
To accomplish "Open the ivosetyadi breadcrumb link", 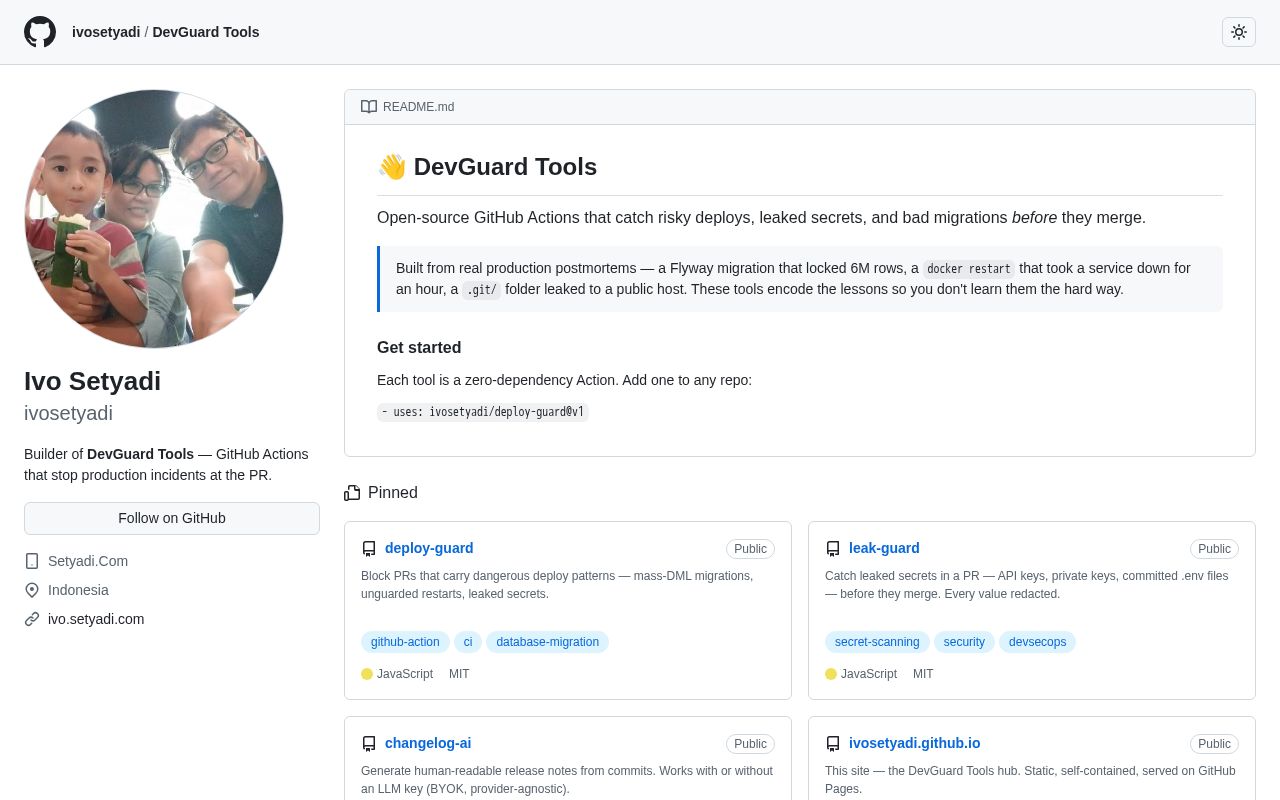I will point(106,32).
